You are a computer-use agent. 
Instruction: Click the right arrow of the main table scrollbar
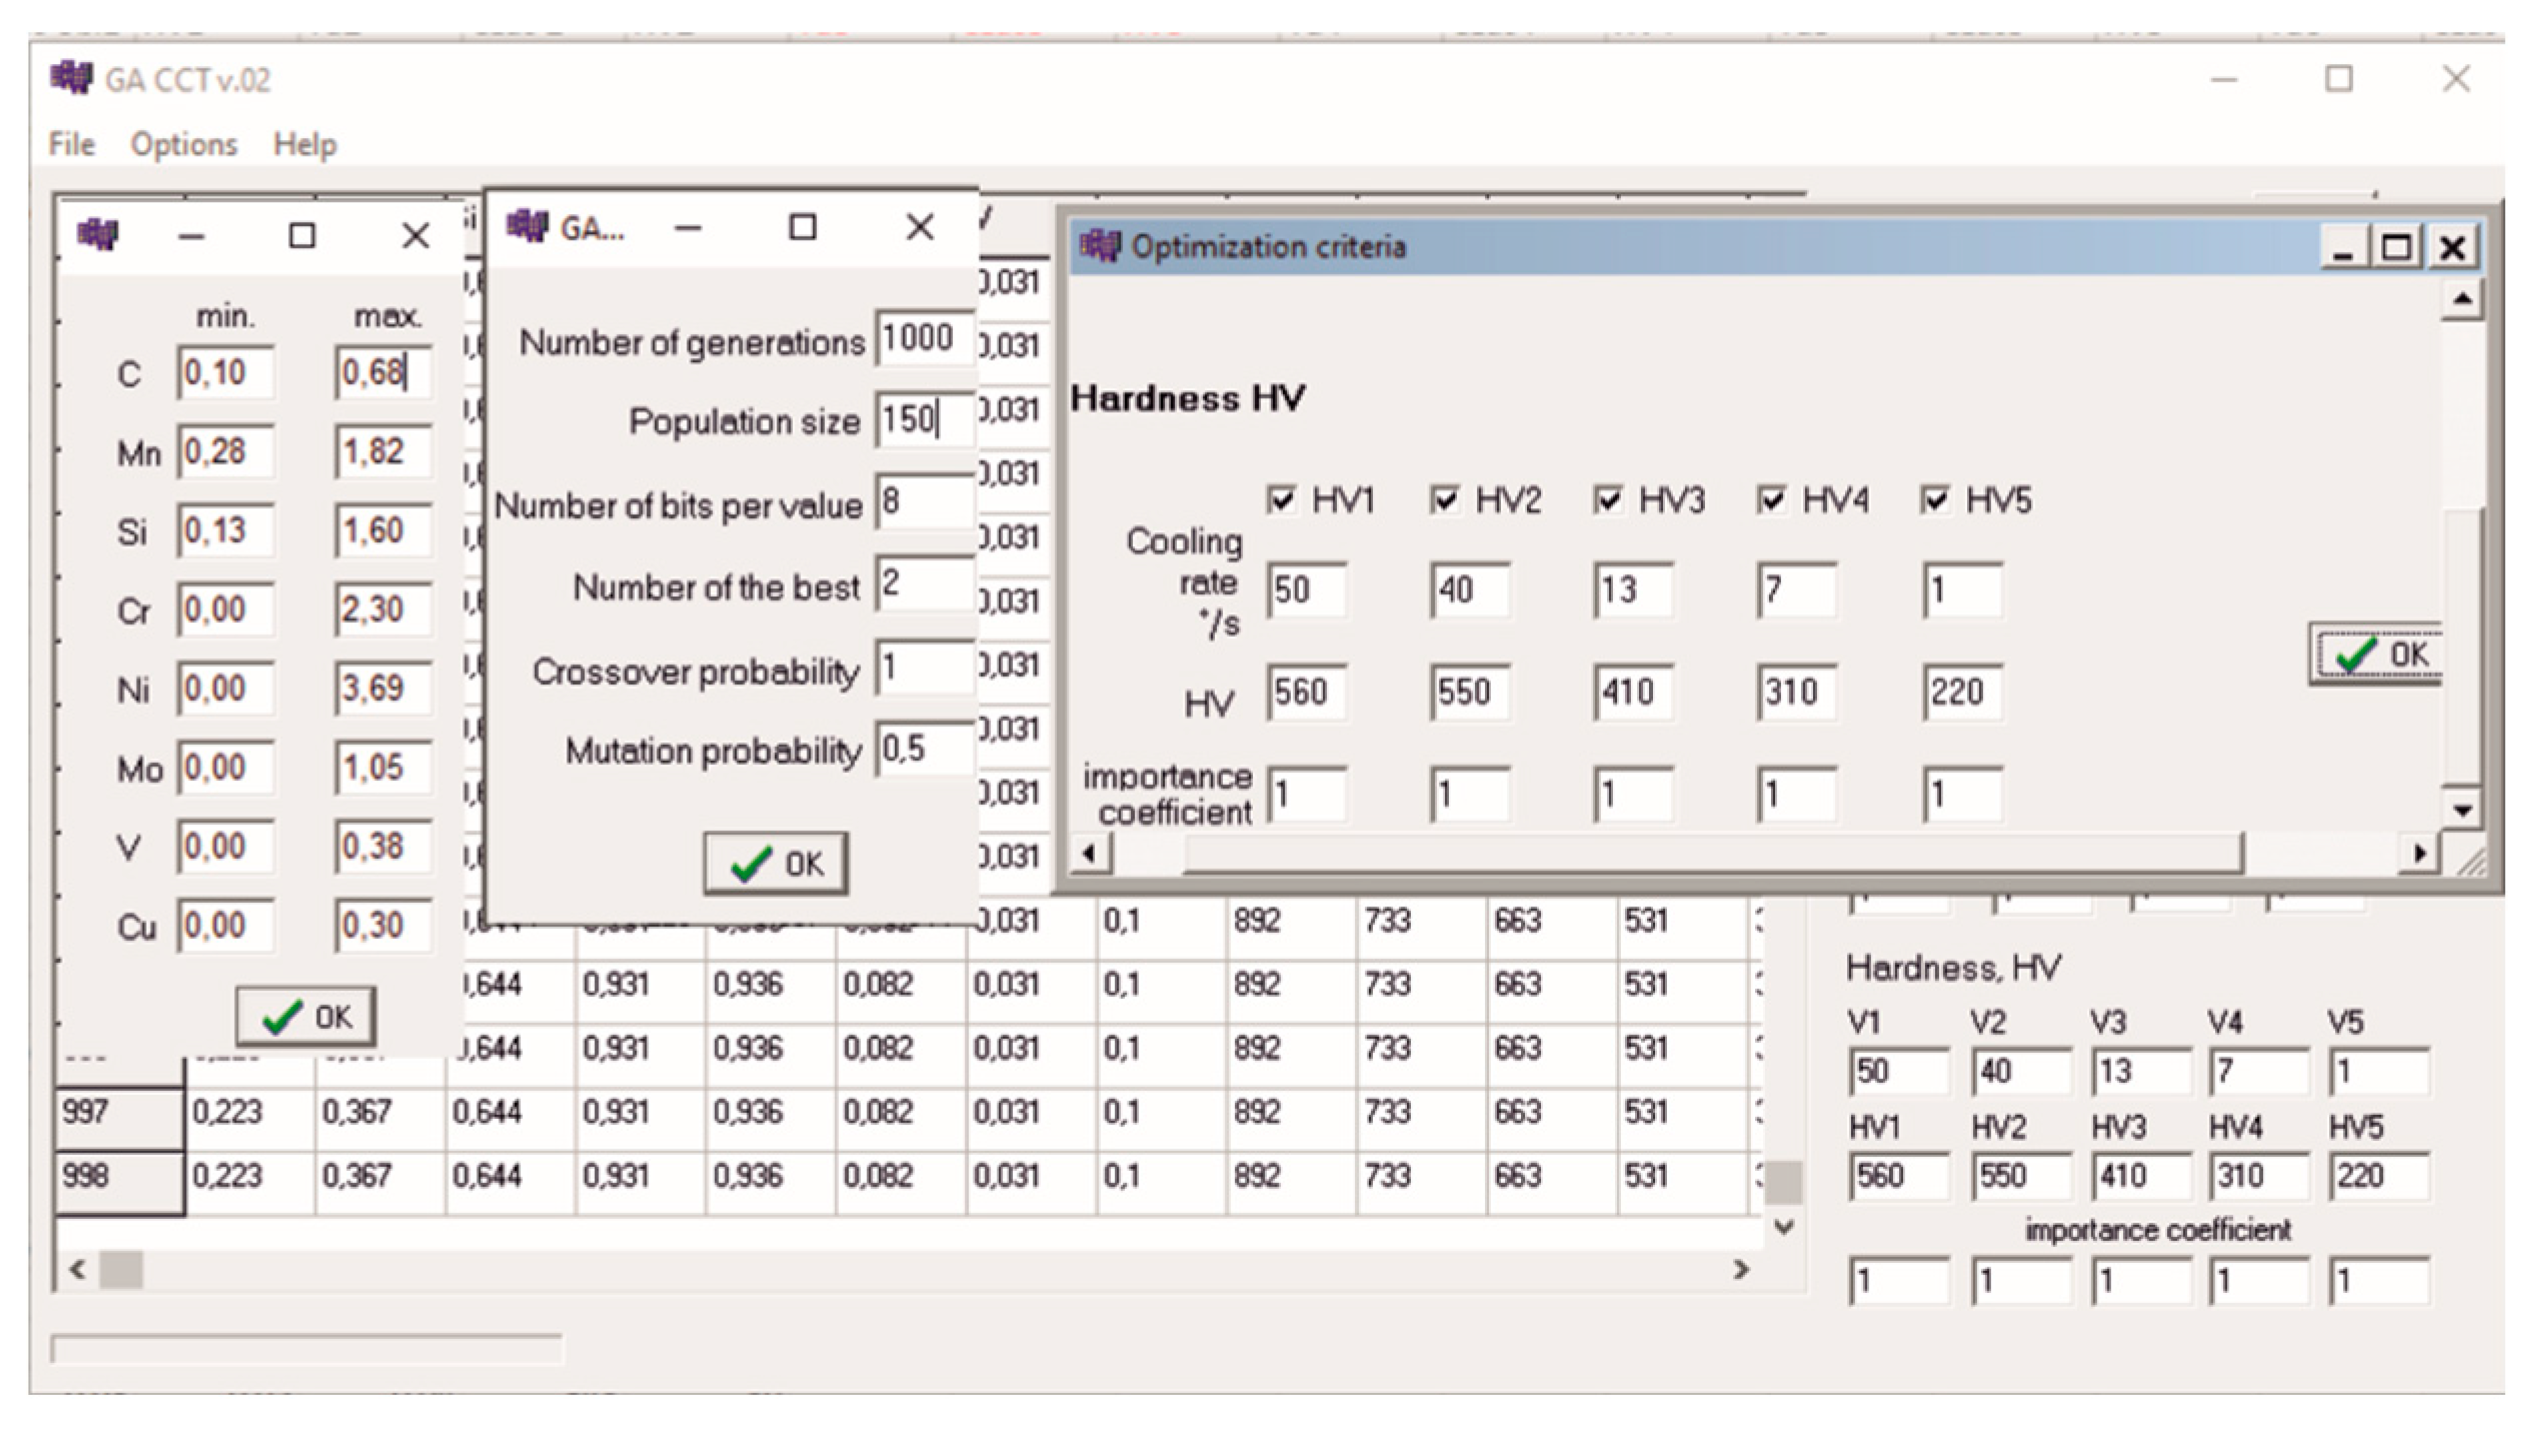point(1741,1271)
